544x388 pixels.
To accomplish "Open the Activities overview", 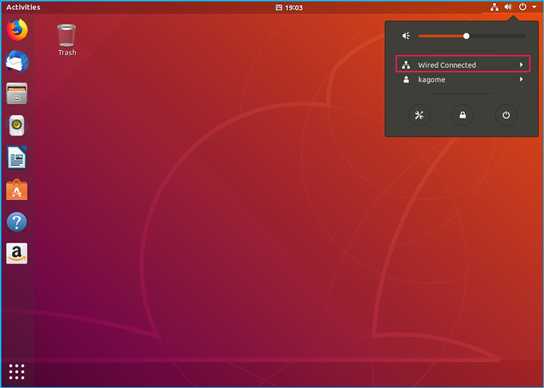I will [23, 7].
